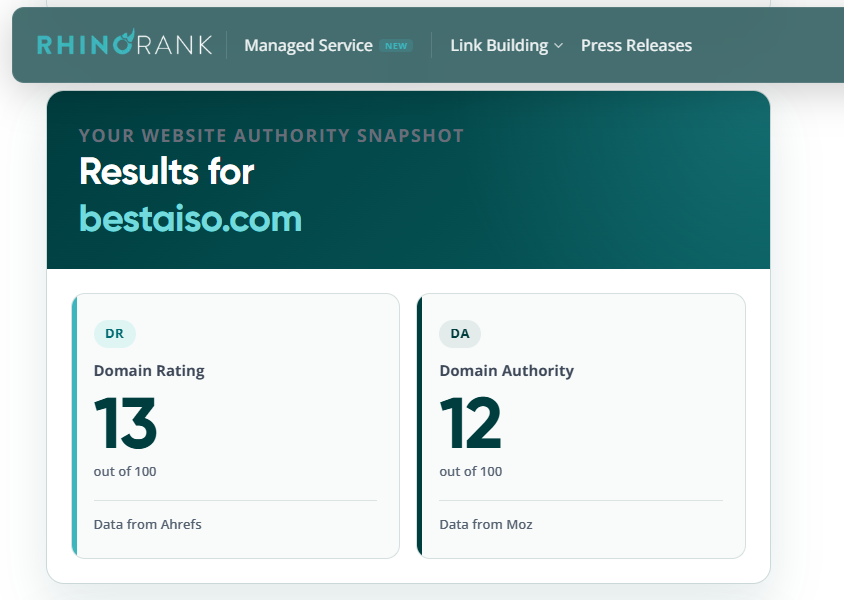The width and height of the screenshot is (844, 600).
Task: Open the Managed Service menu item
Action: tap(308, 46)
